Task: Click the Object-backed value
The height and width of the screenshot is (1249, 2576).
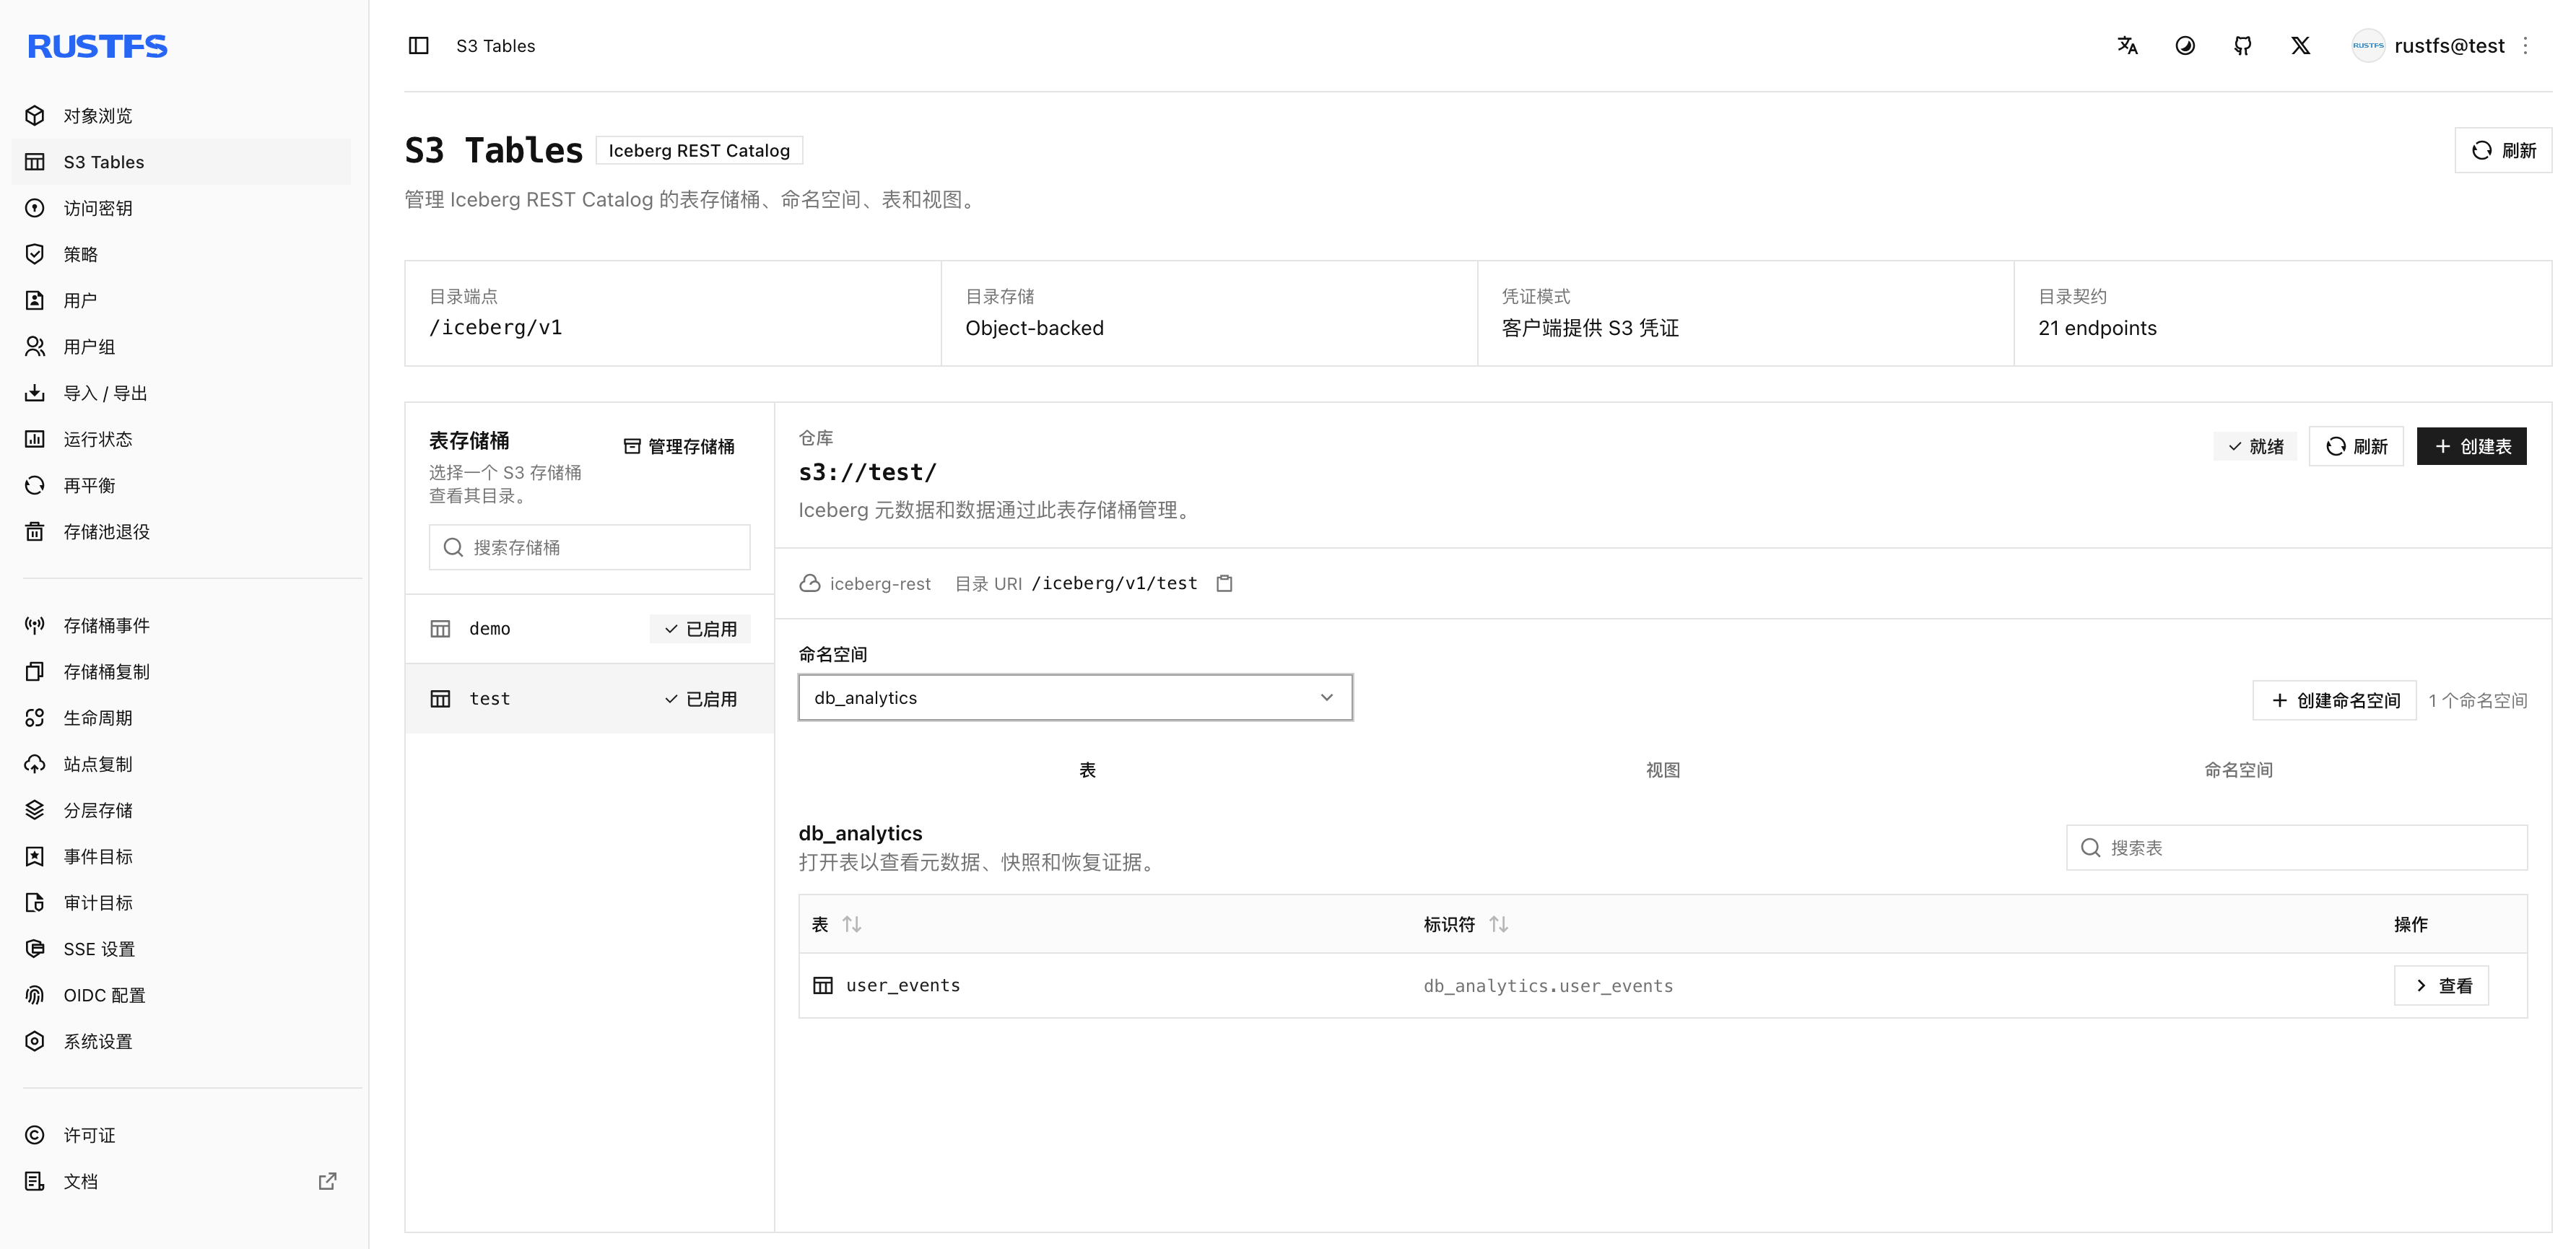Action: [x=1034, y=328]
